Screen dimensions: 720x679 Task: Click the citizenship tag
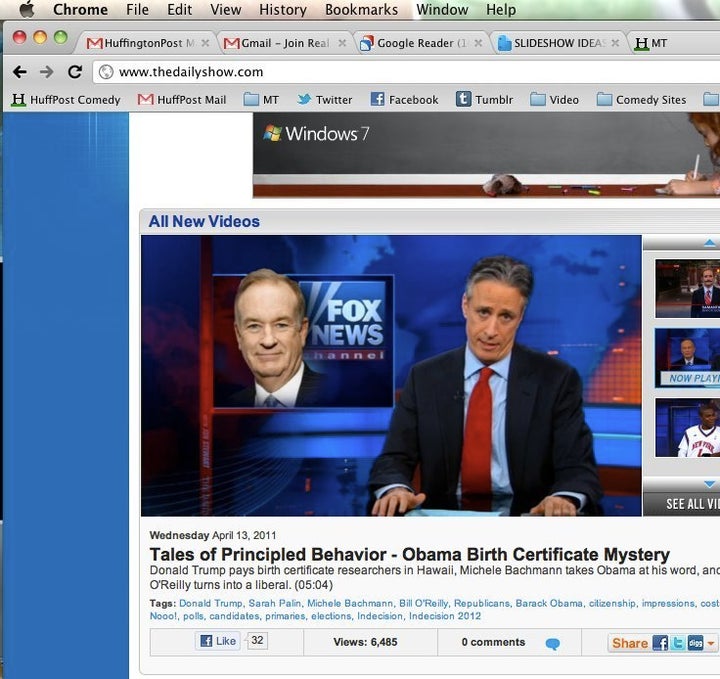612,603
